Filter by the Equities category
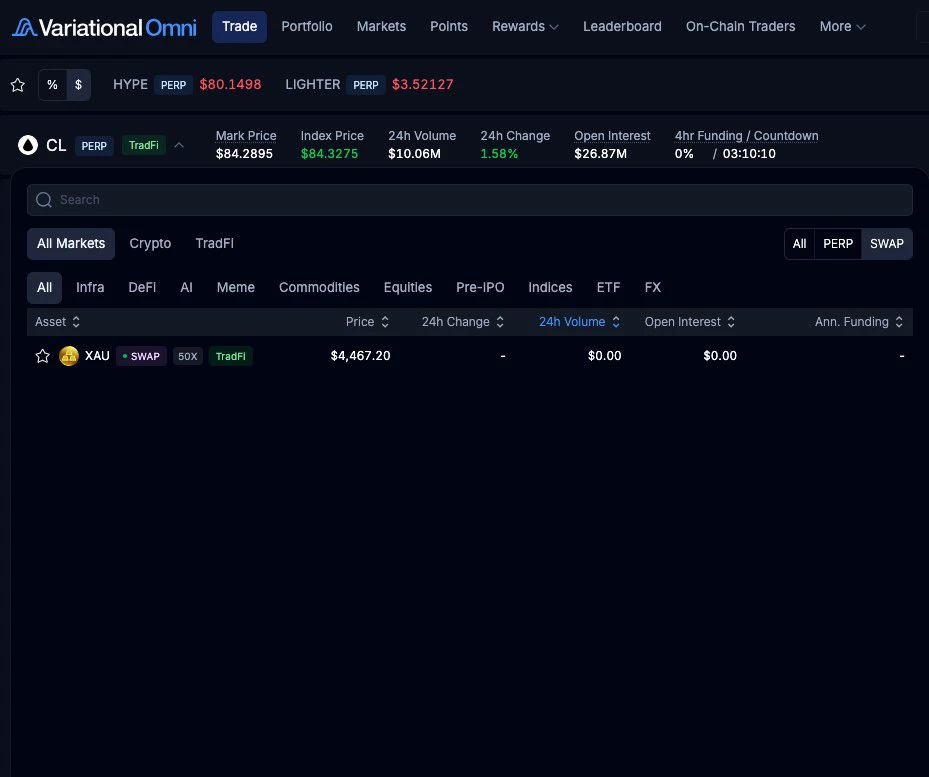Screen dimensions: 929x777 [x=408, y=287]
